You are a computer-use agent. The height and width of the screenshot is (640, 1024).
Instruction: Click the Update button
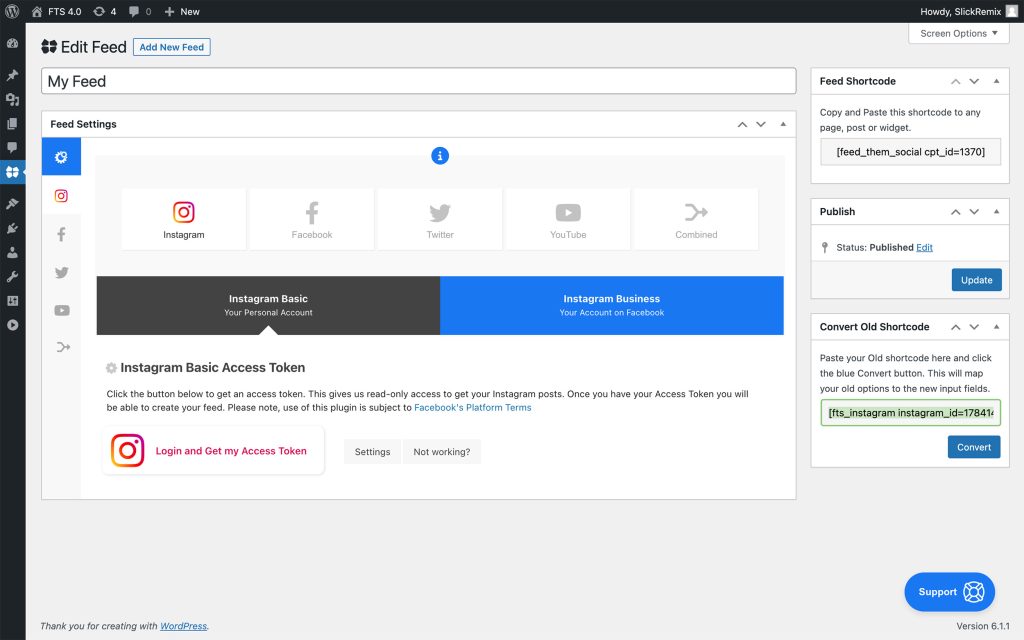pyautogui.click(x=976, y=280)
